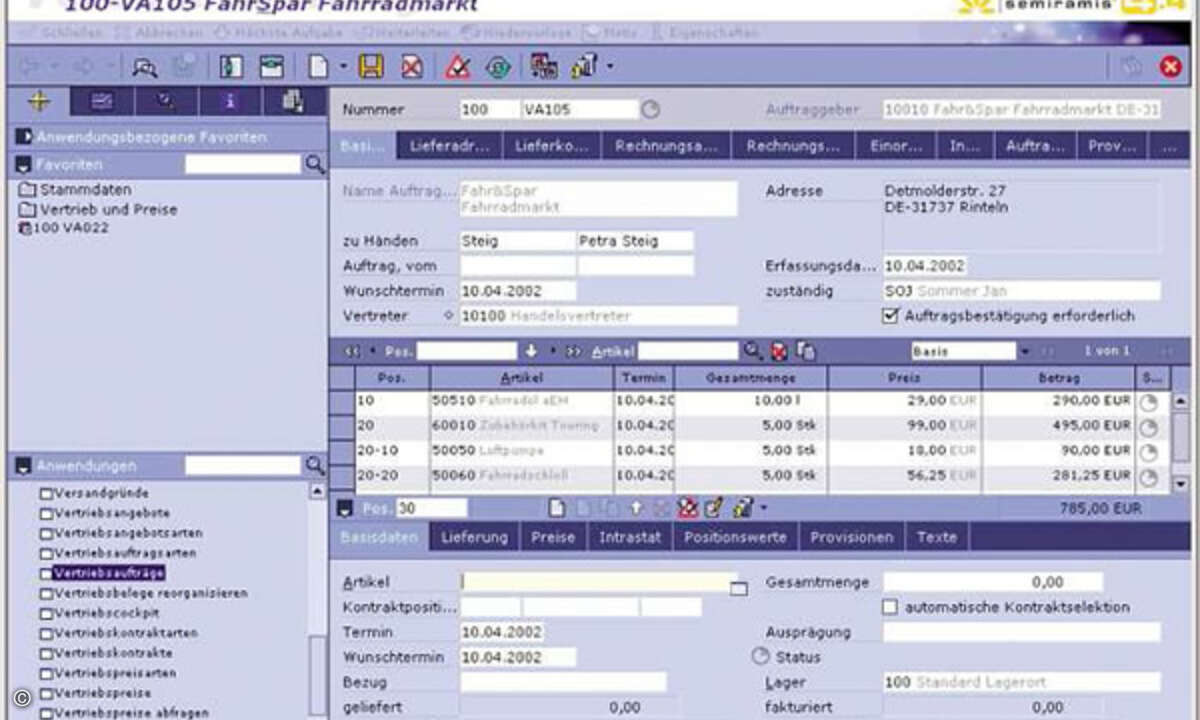Click the Betrag column header
This screenshot has height=720, width=1200.
pyautogui.click(x=1059, y=379)
